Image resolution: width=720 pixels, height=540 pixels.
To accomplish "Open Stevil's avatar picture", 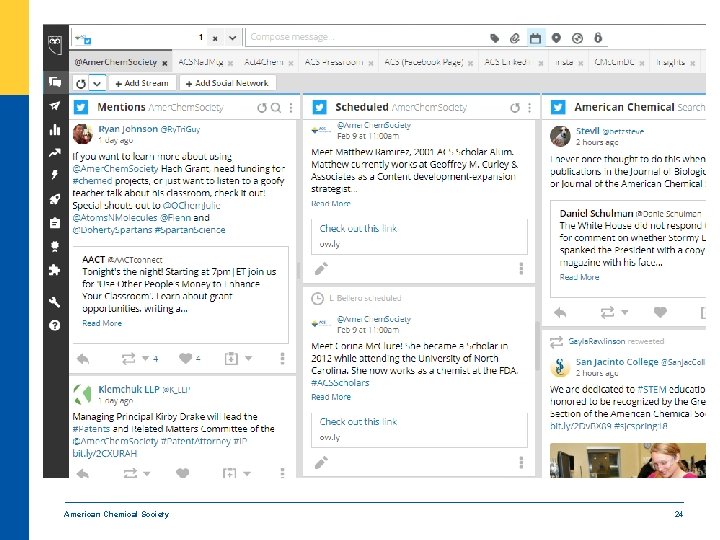I will coord(560,136).
